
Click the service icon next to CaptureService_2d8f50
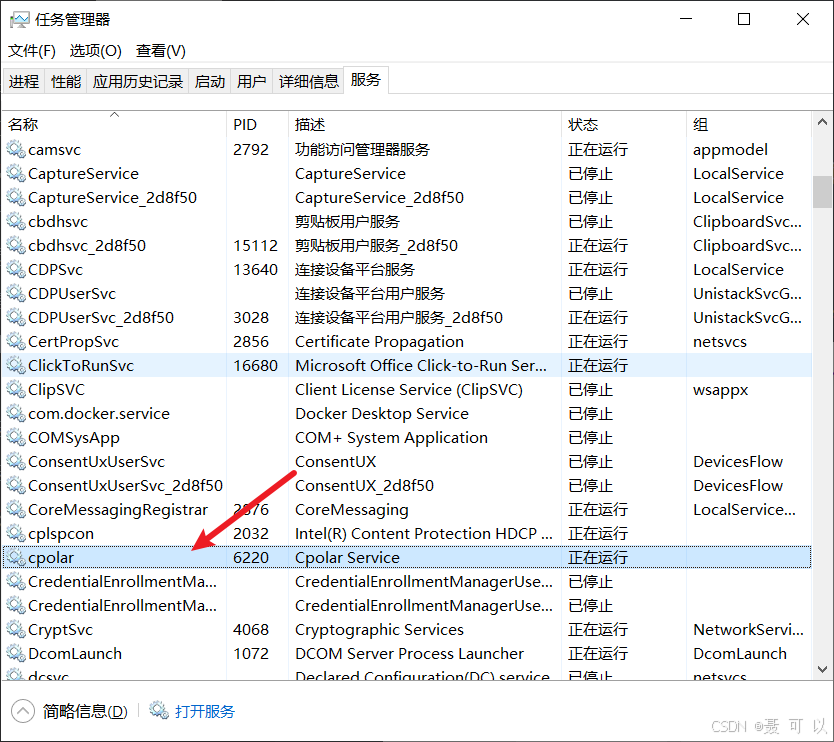(16, 197)
